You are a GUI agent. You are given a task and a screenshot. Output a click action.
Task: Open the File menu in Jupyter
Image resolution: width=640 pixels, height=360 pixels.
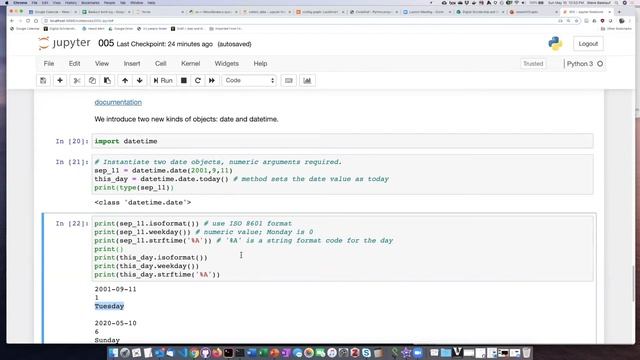49,64
